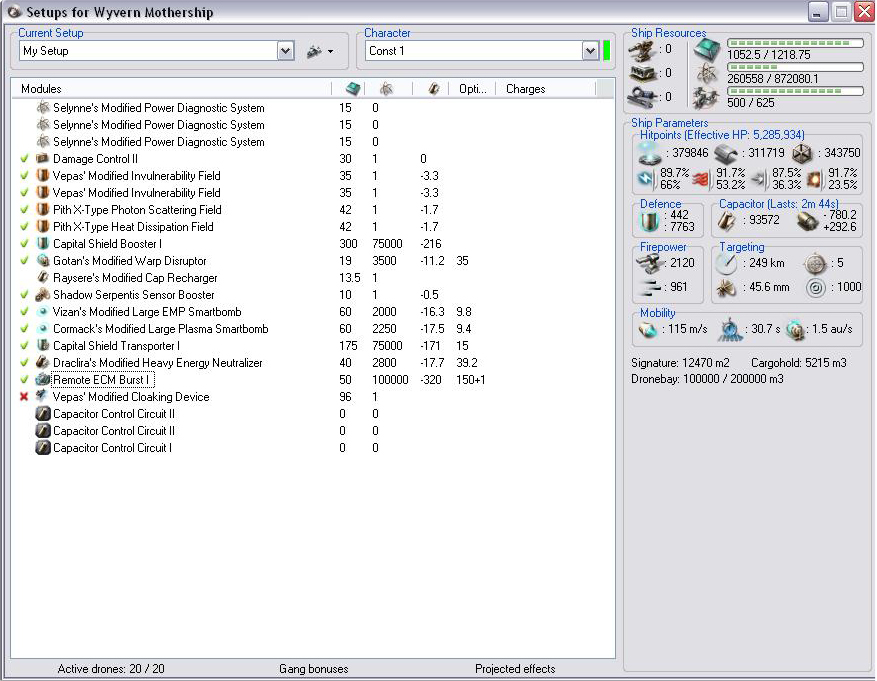877x681 pixels.
Task: Select the Remote ECM Burst I row
Action: tap(313, 380)
